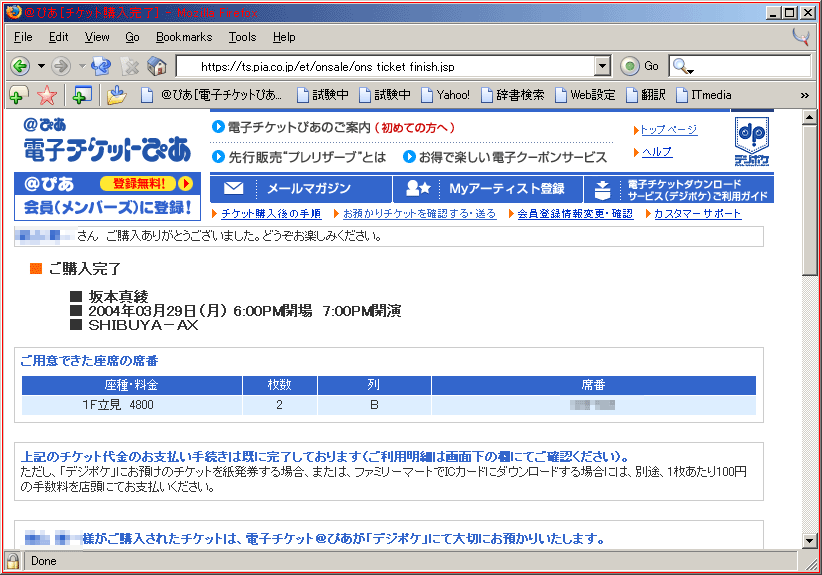Expand the URL address bar dropdown
The width and height of the screenshot is (822, 575).
602,67
